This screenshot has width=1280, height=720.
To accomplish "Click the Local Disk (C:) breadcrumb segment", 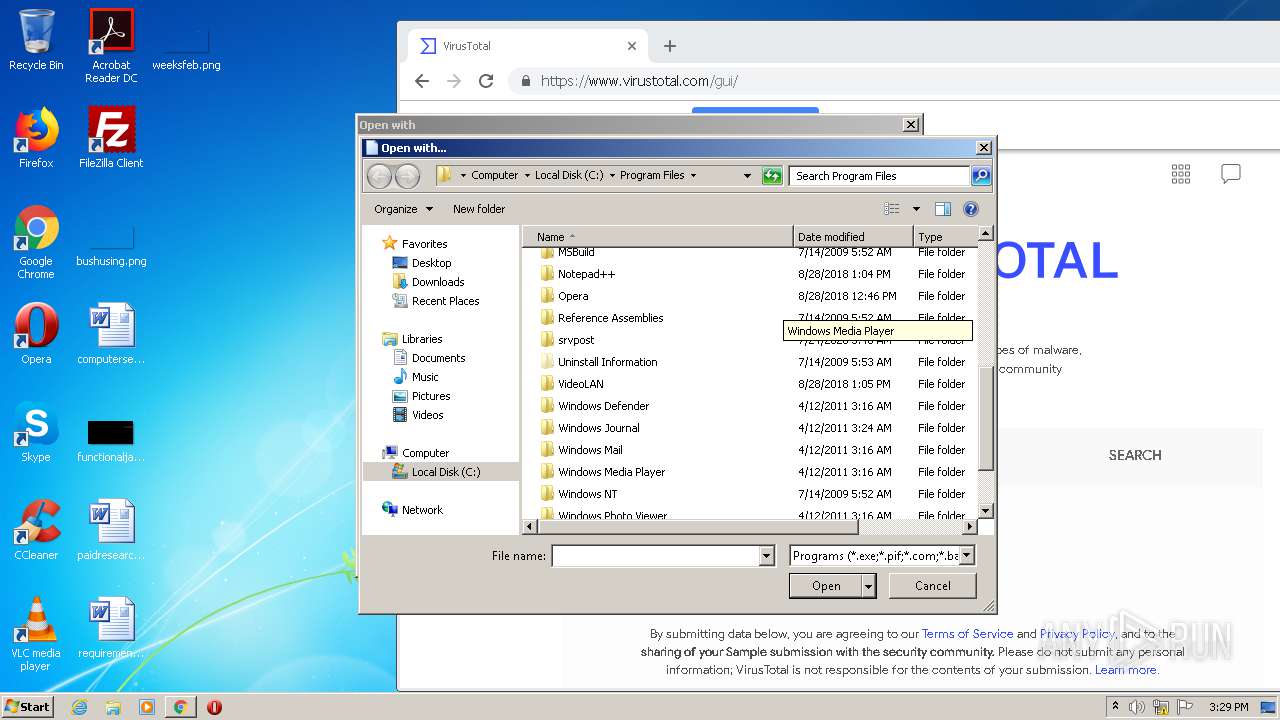I will [x=569, y=175].
